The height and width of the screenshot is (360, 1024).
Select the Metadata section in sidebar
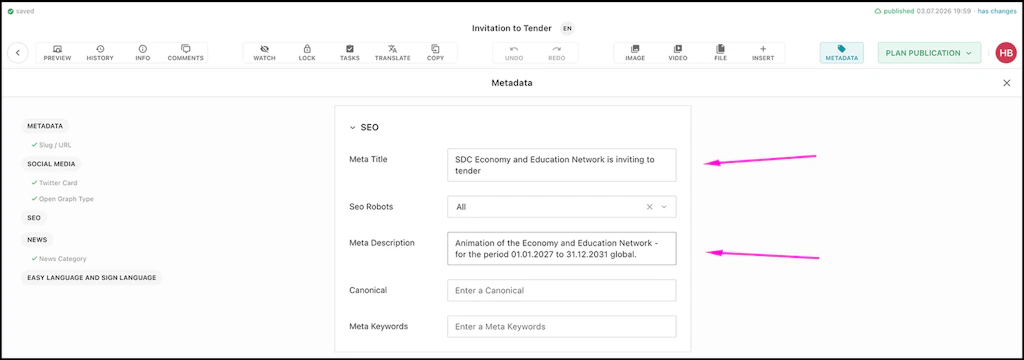(45, 126)
